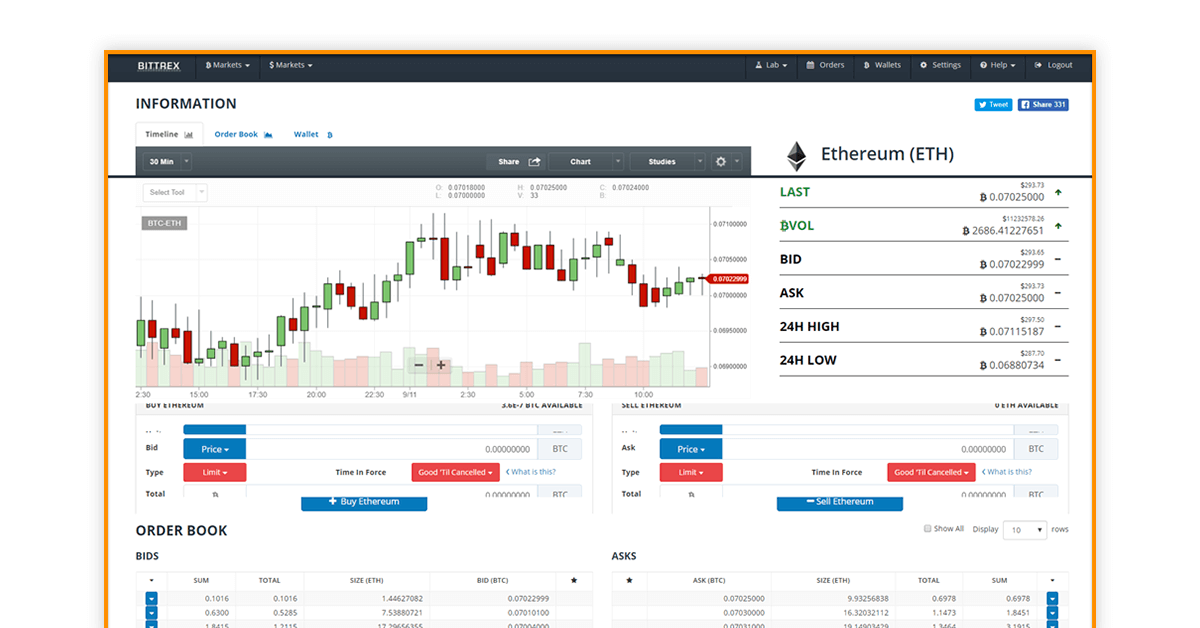Image resolution: width=1200 pixels, height=628 pixels.
Task: Share via the Tweet button
Action: (994, 105)
